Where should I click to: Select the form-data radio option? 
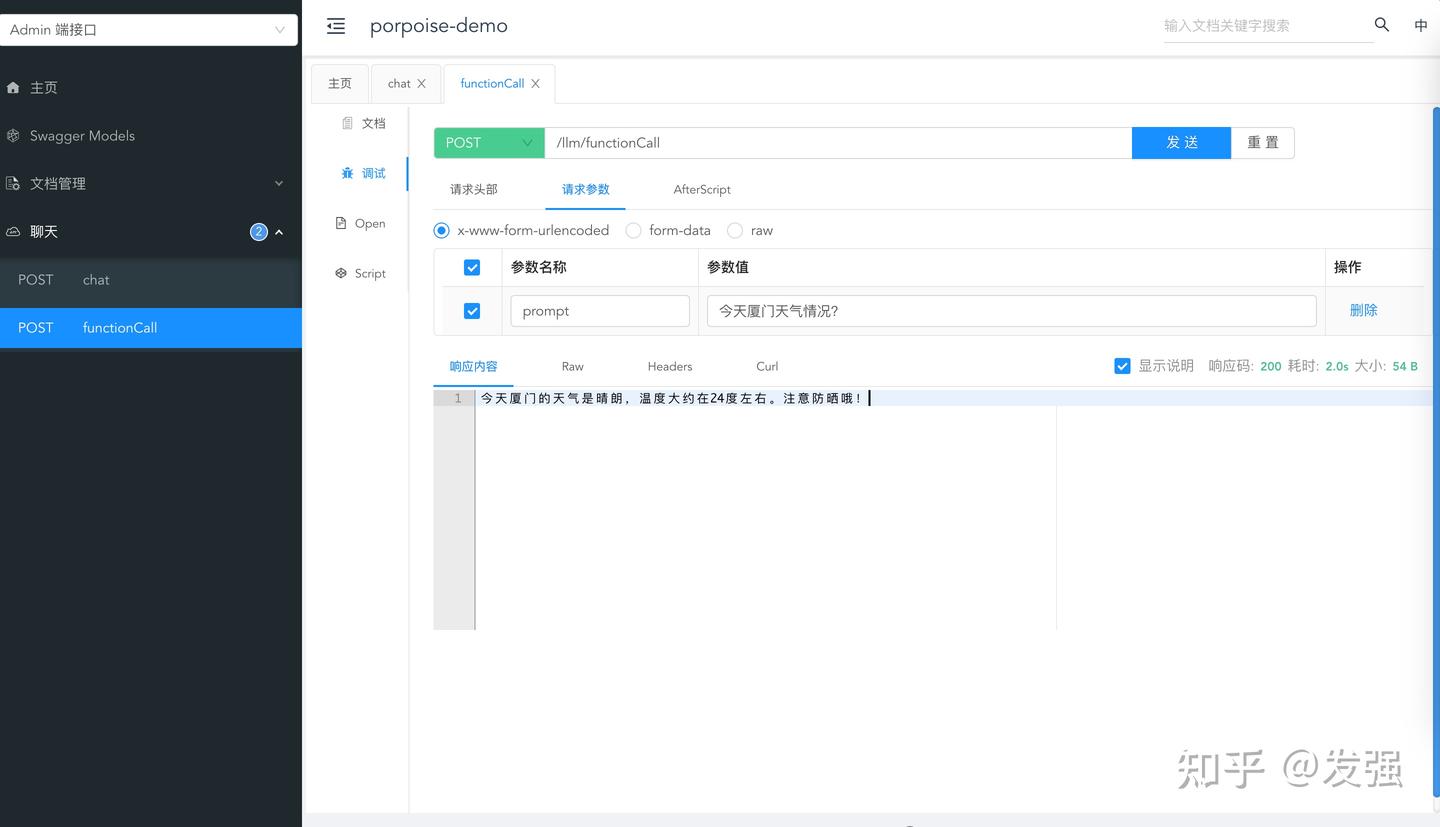(633, 230)
